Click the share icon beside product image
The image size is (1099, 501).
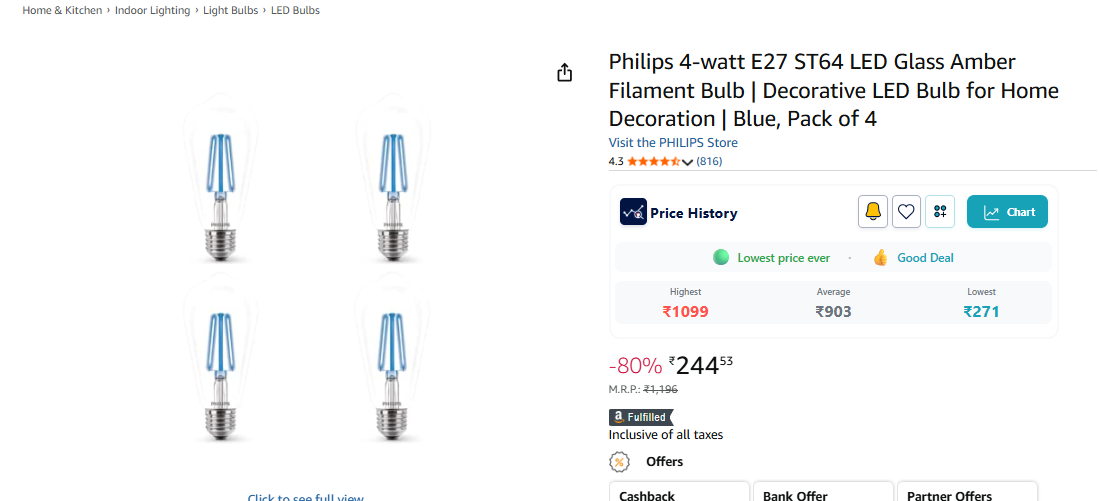pyautogui.click(x=565, y=72)
